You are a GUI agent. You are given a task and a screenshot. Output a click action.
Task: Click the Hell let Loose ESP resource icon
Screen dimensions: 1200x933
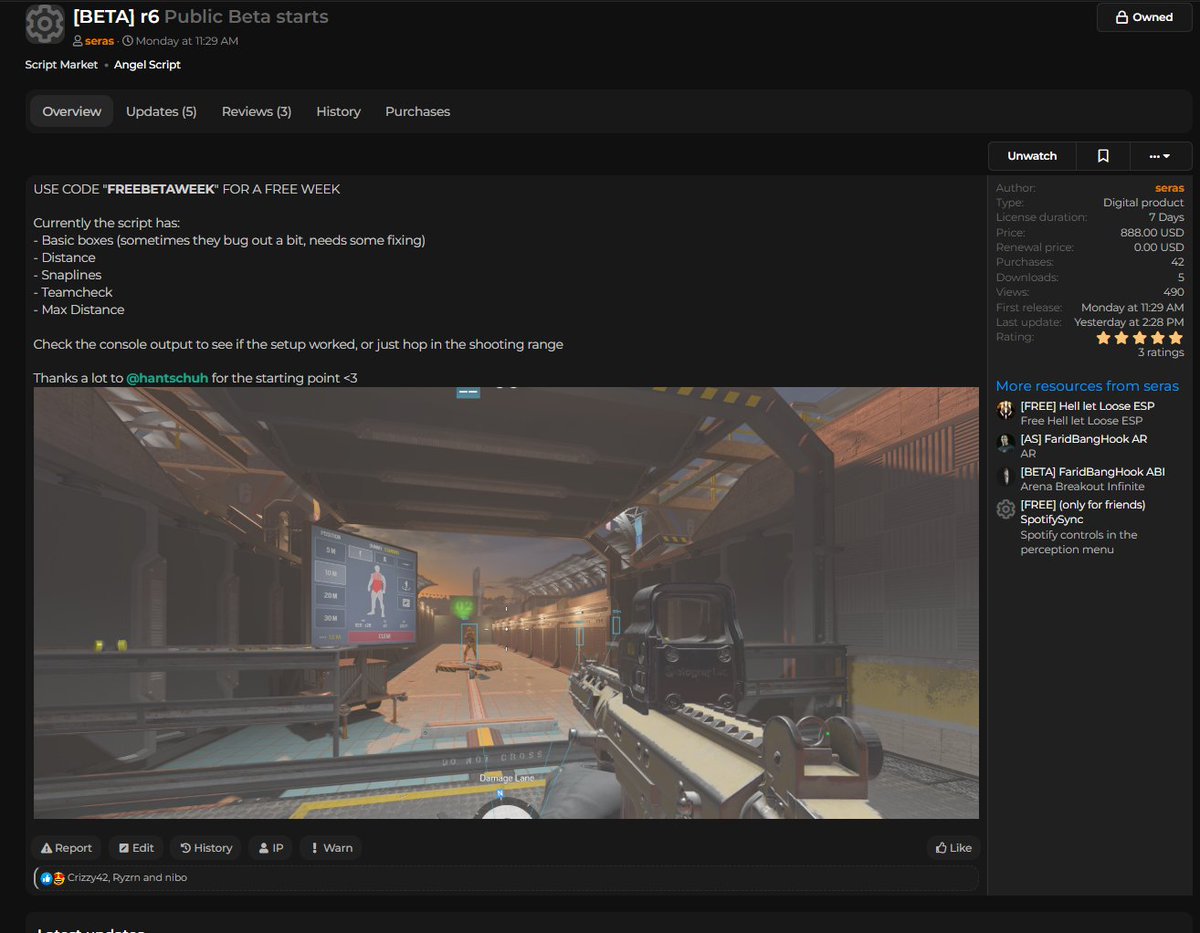click(x=1006, y=410)
